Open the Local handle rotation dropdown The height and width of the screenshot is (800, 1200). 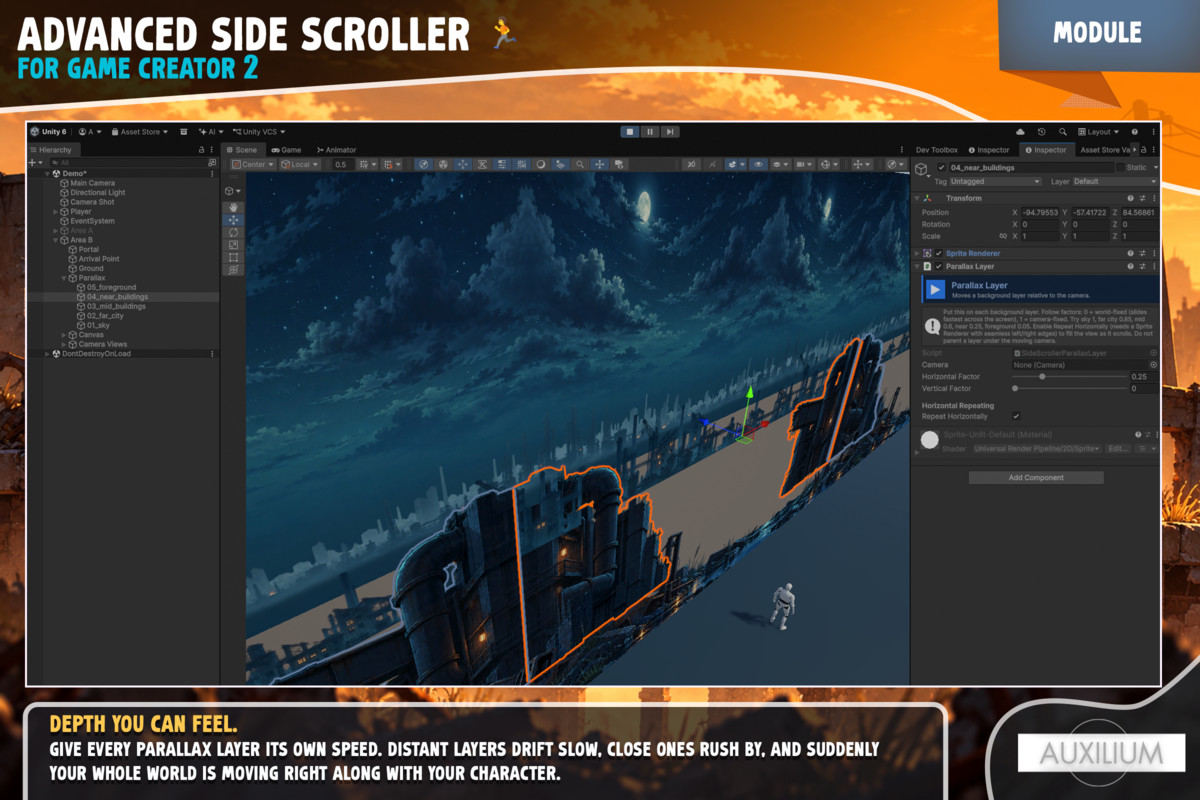click(300, 164)
